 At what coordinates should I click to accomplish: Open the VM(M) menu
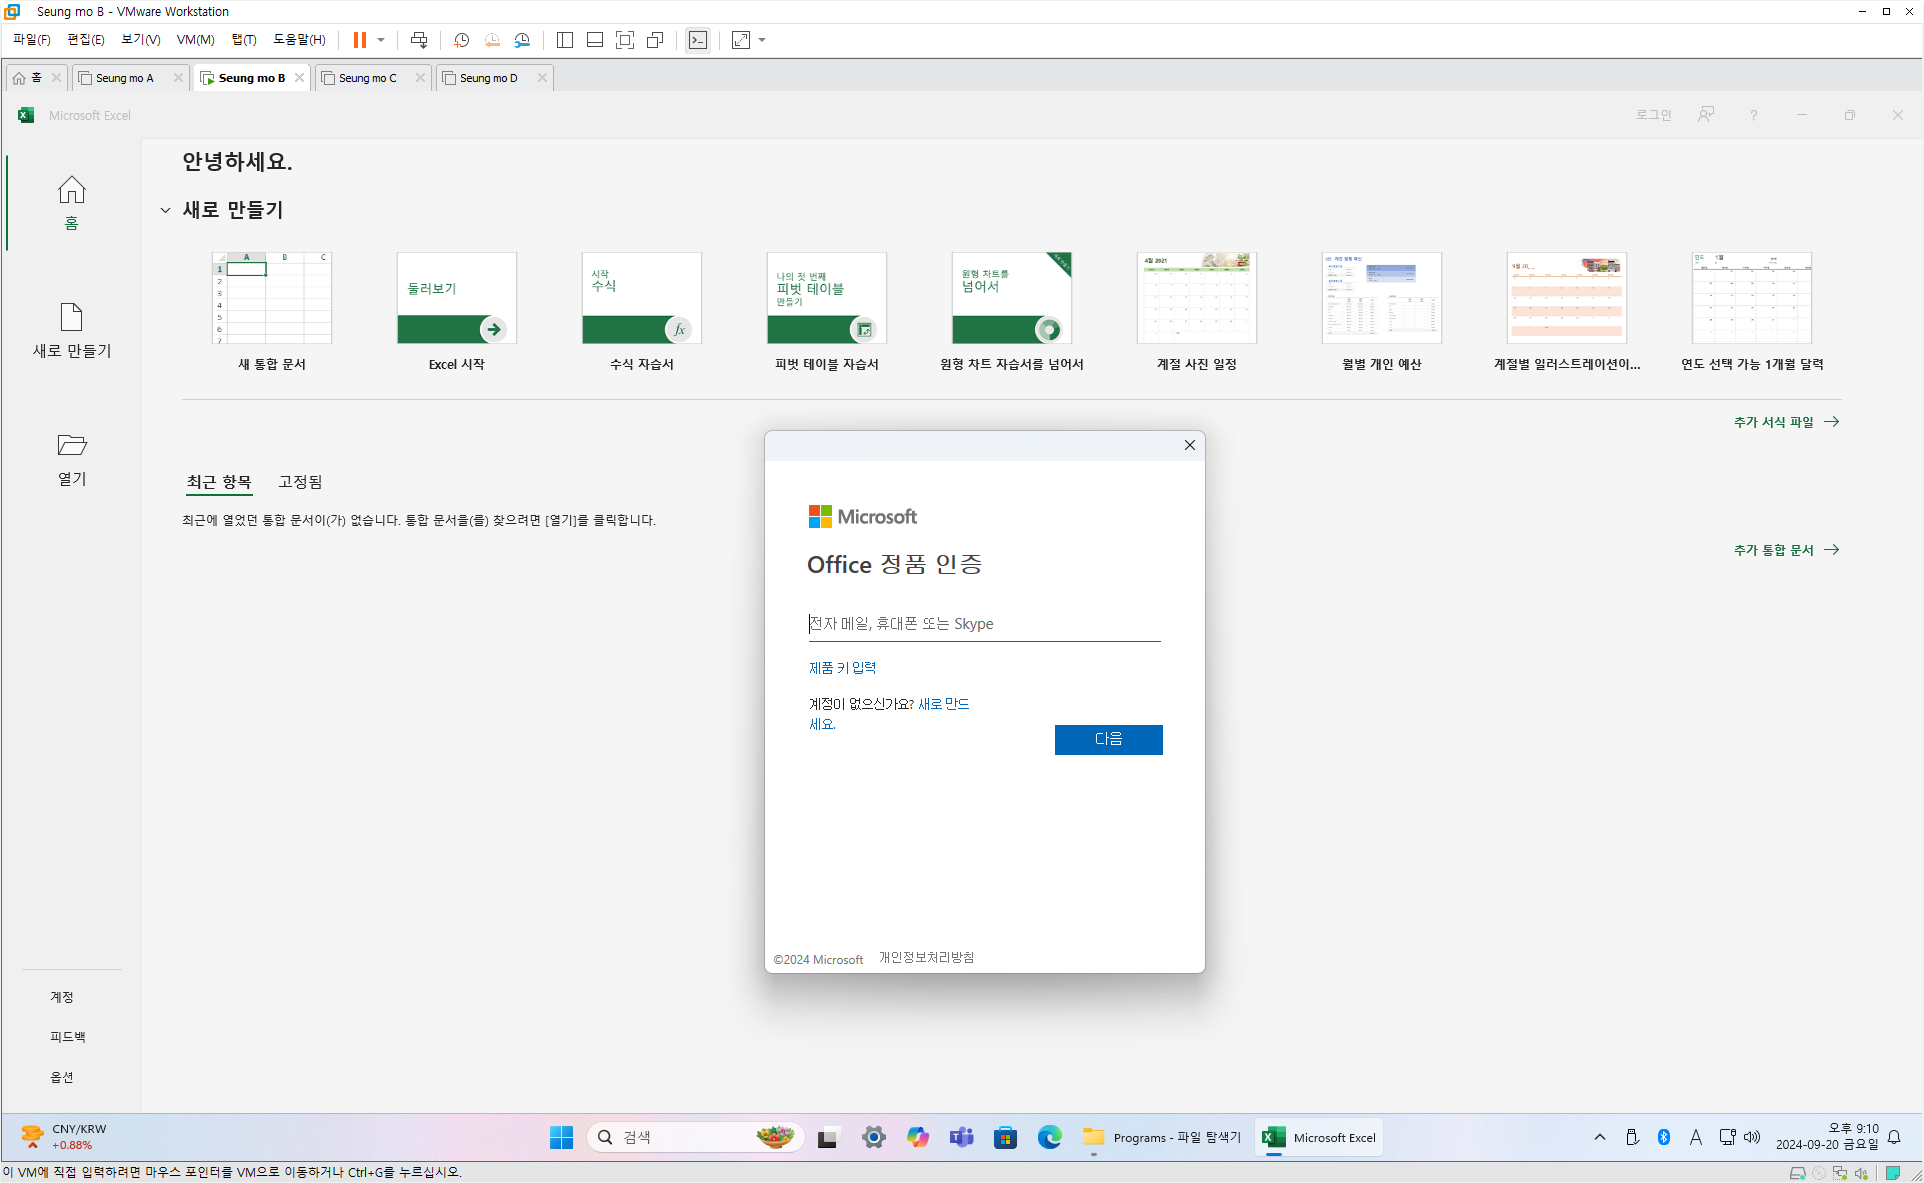click(x=195, y=40)
